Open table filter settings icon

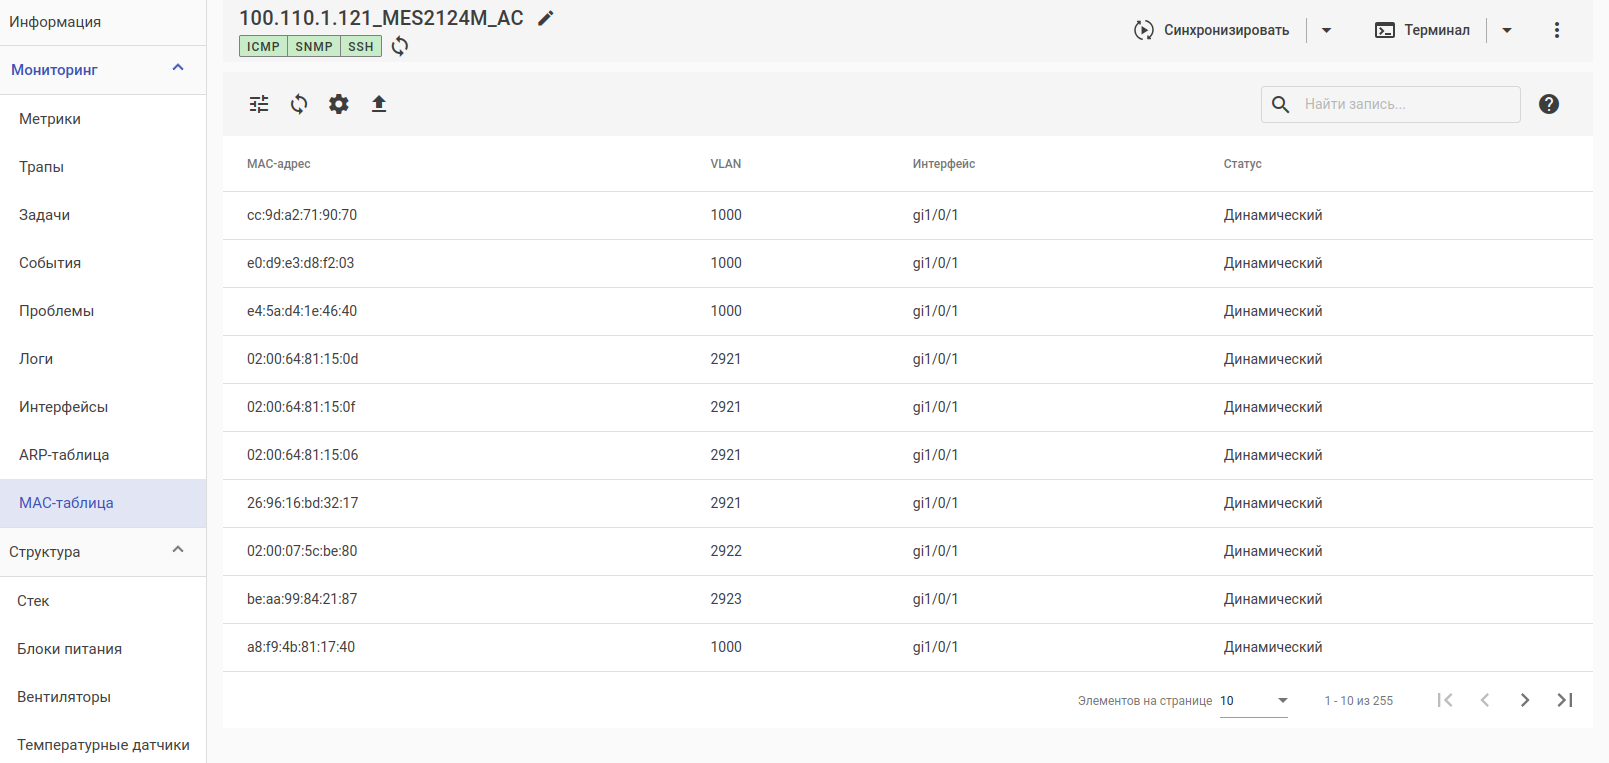[259, 104]
